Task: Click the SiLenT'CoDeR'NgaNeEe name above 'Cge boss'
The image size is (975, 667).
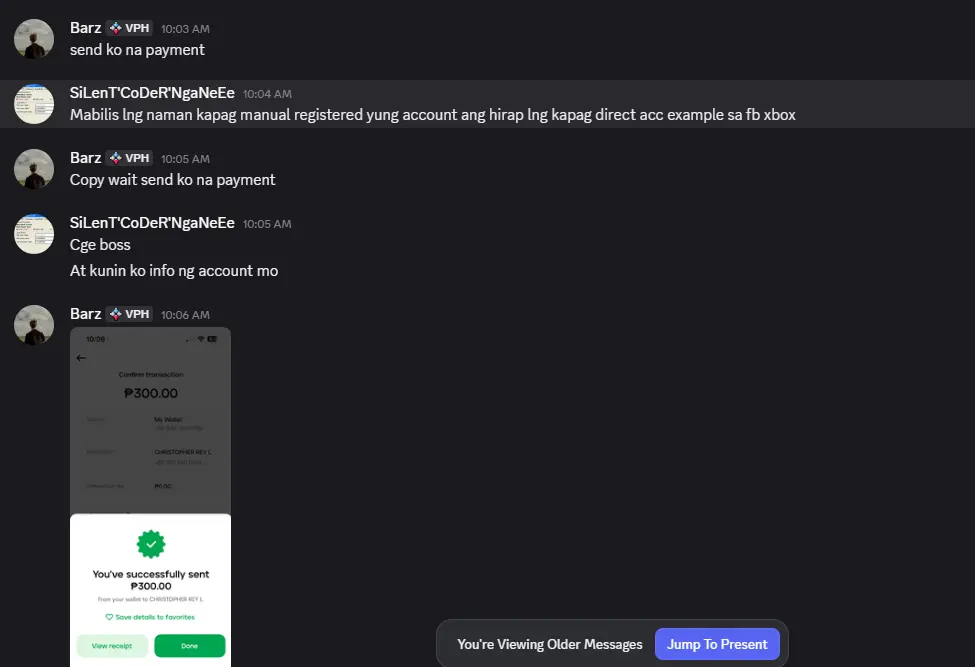Action: (x=152, y=223)
